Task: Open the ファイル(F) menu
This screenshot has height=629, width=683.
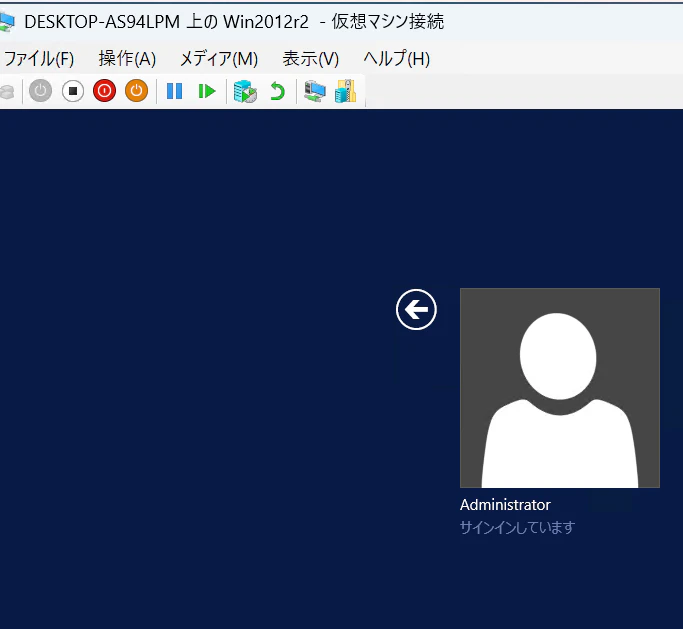Action: 38,59
